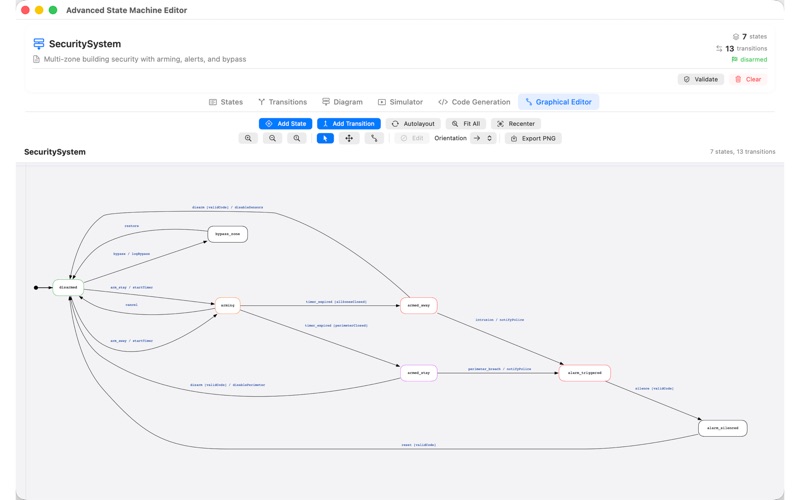Select the move/pan four-arrow tool
This screenshot has width=800, height=500.
coord(349,138)
